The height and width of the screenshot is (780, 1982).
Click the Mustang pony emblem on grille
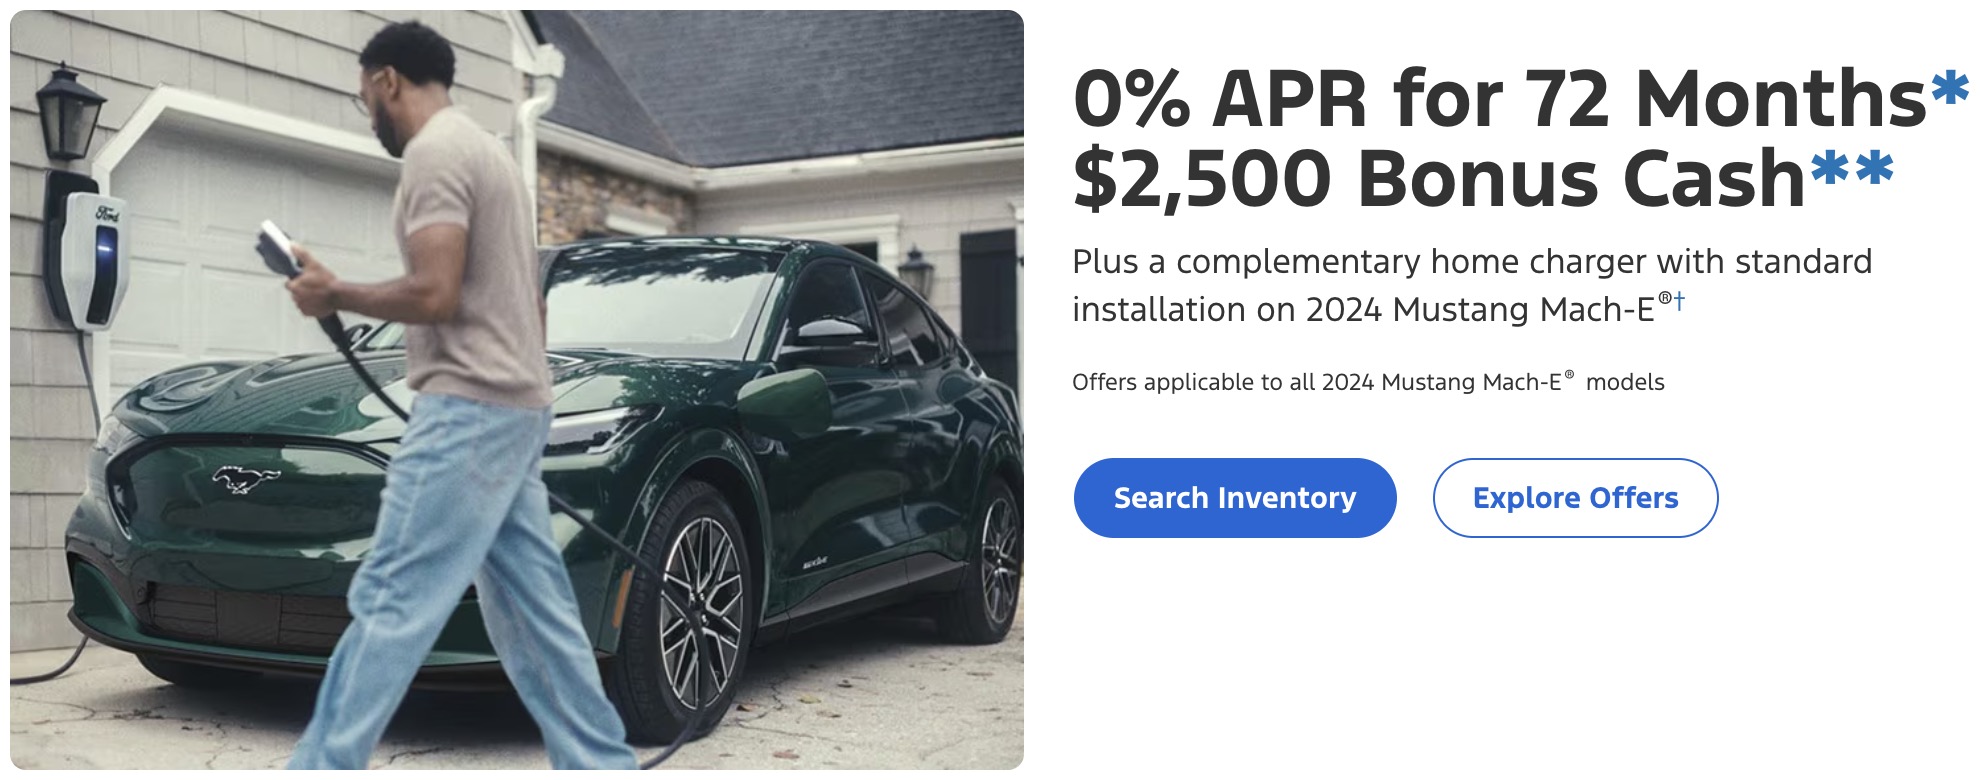(245, 479)
